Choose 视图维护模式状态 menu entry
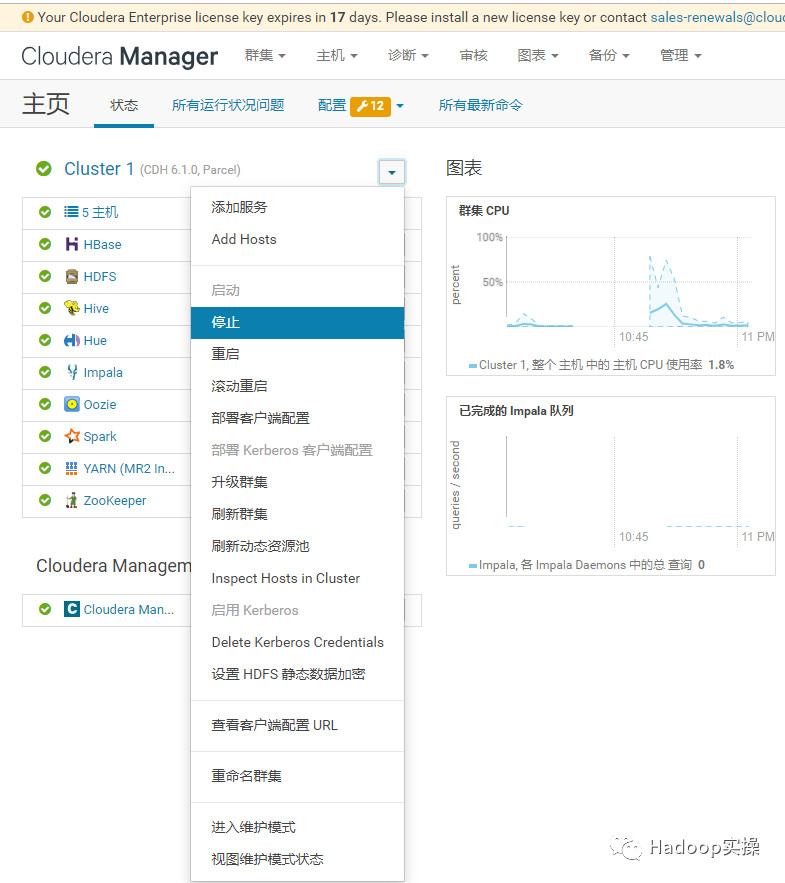Image resolution: width=785 pixels, height=883 pixels. pyautogui.click(x=297, y=859)
